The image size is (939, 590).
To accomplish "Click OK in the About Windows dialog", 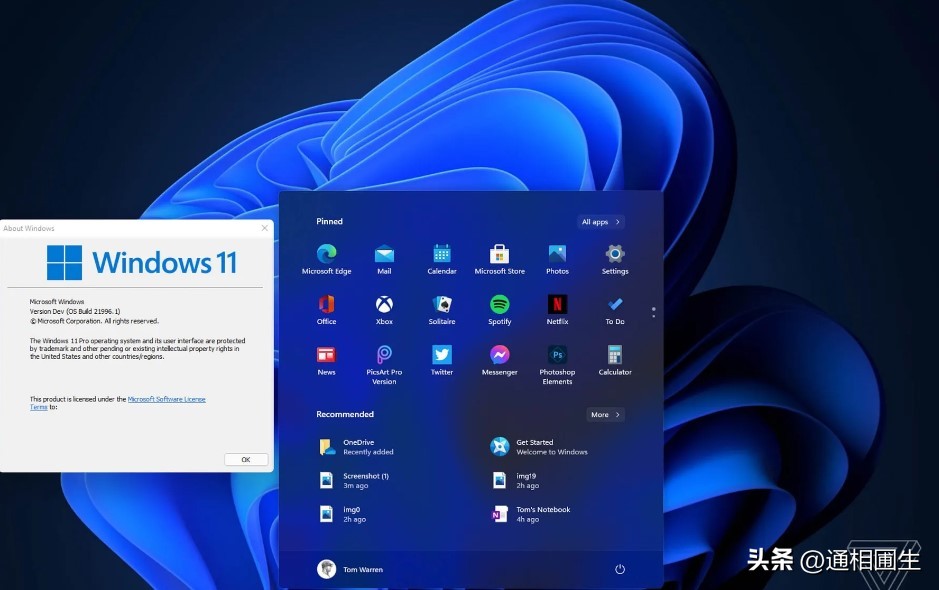I will tap(246, 459).
